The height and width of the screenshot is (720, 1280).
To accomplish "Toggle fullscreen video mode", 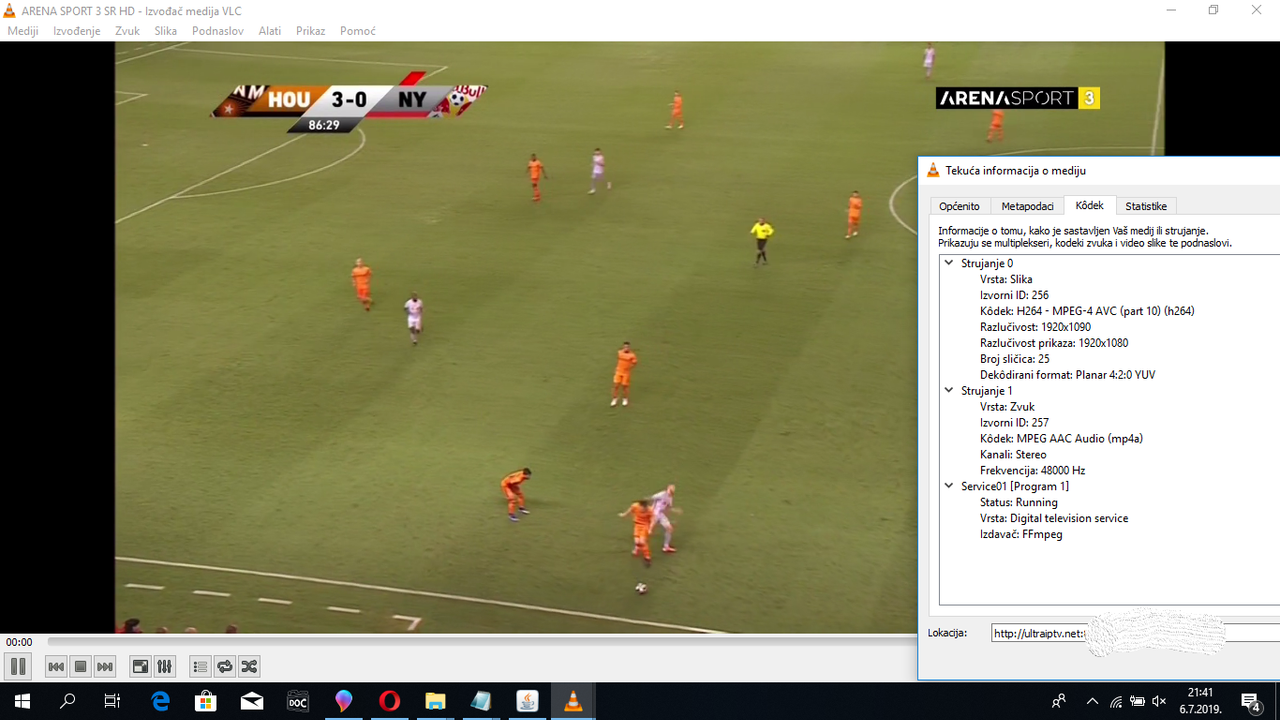I will coord(141,667).
